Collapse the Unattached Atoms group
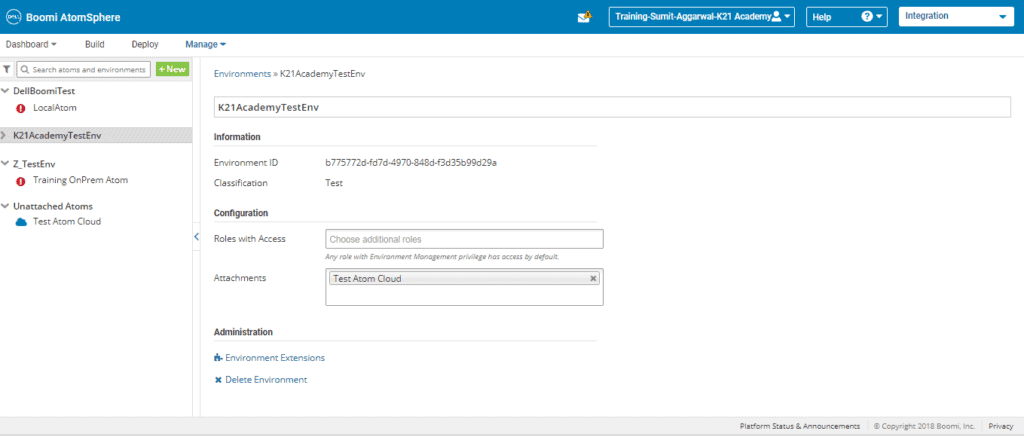 point(5,206)
